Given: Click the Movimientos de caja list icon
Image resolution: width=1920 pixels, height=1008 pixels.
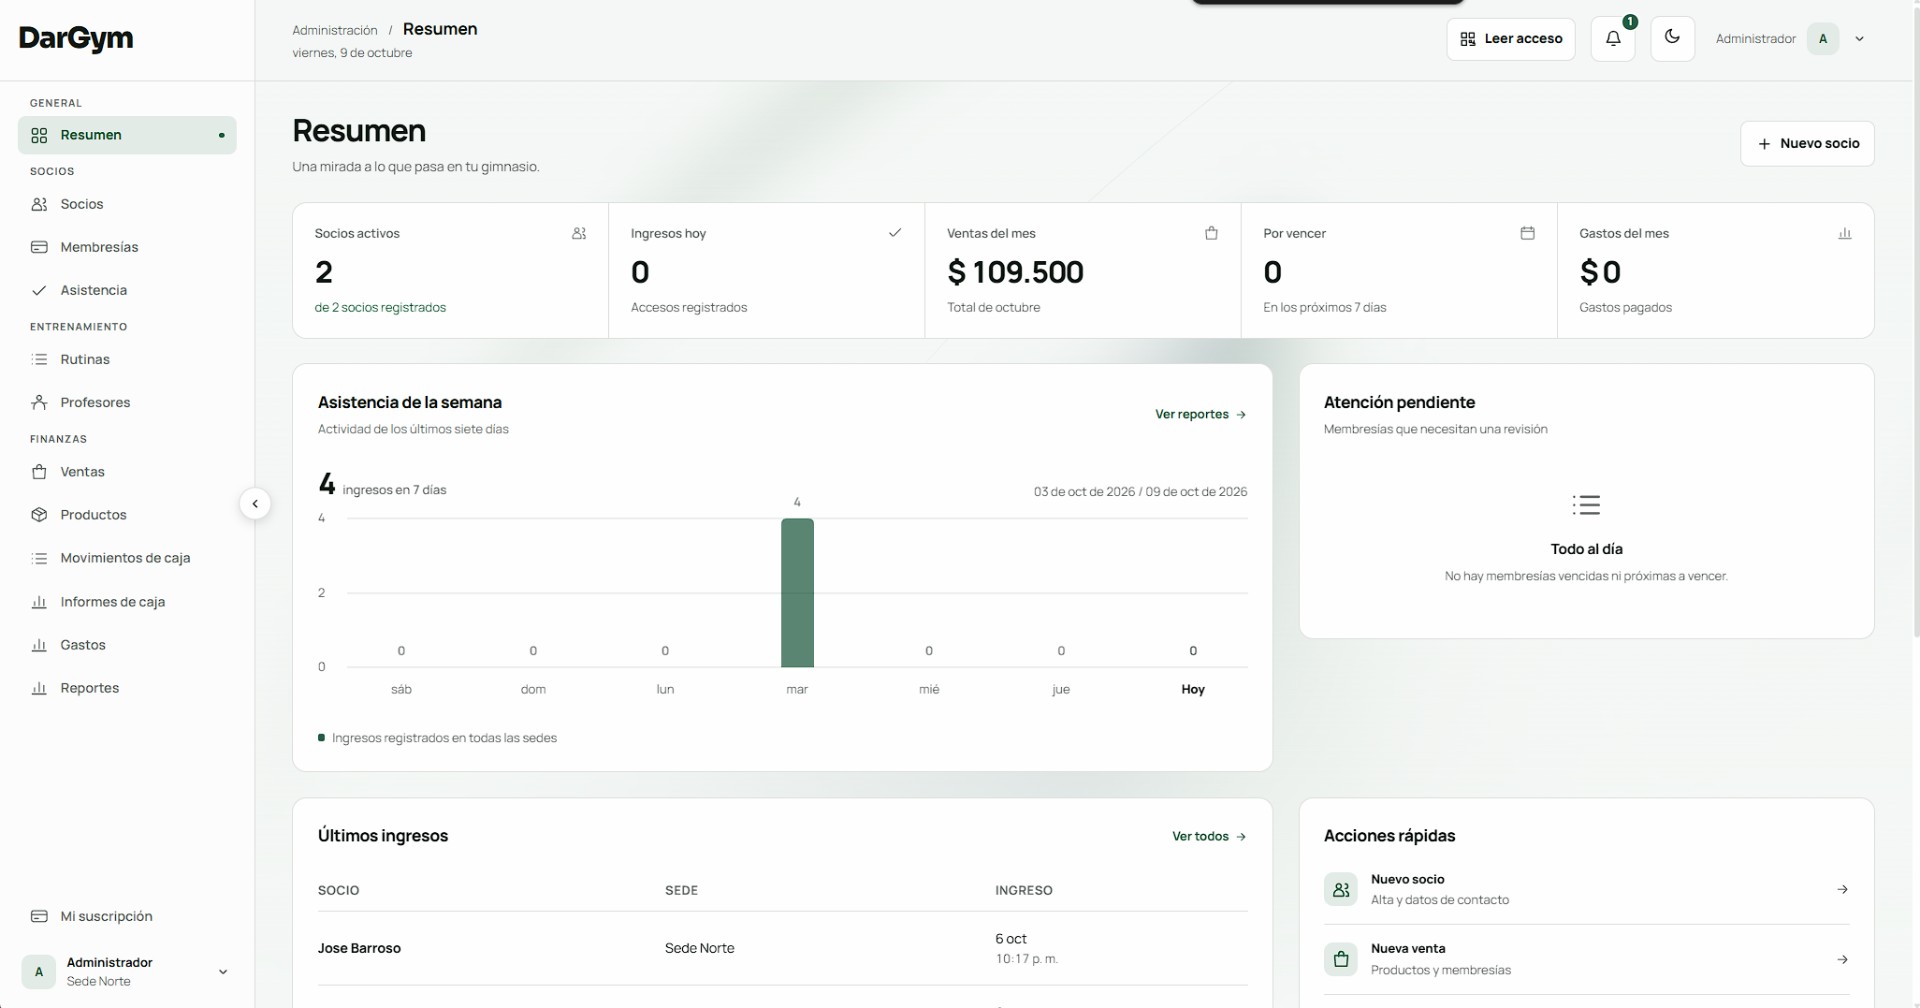Looking at the screenshot, I should [x=39, y=558].
